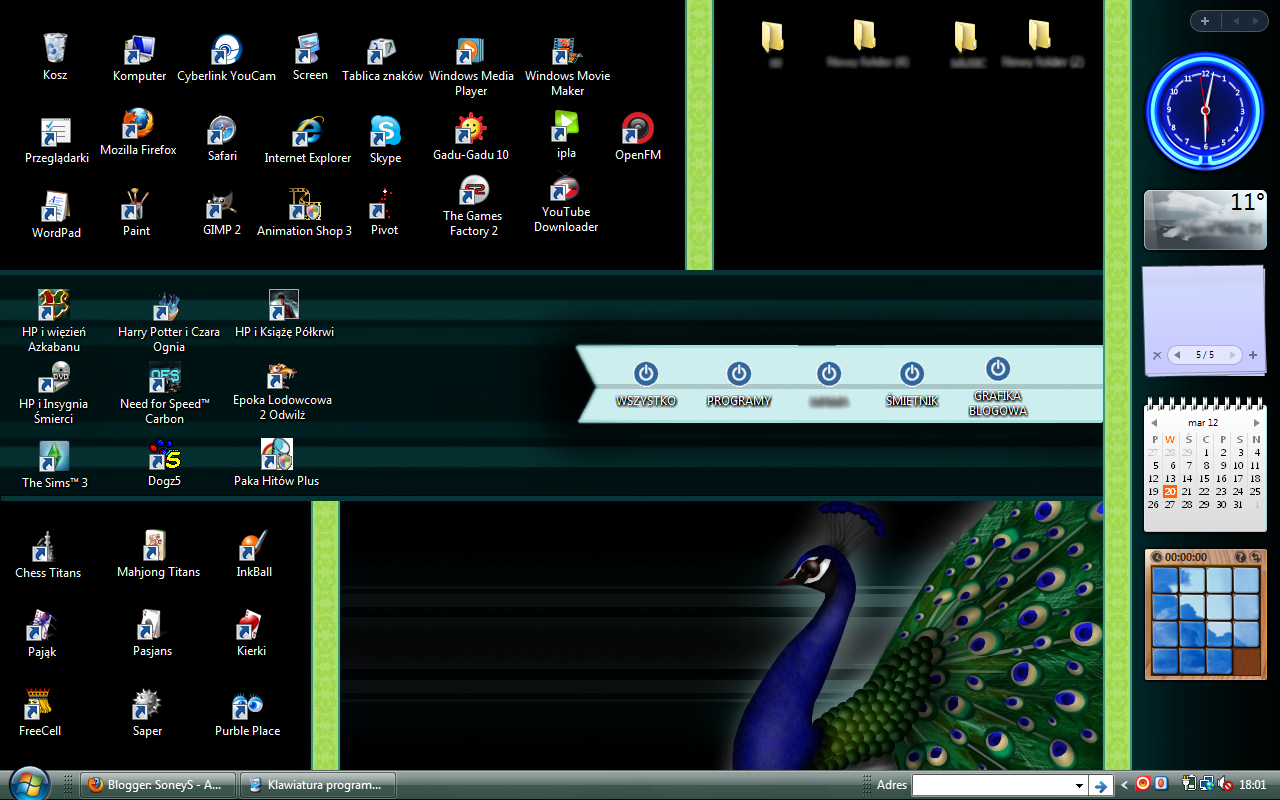Open the Tablica znaków shortcut
The image size is (1280, 800).
[x=382, y=58]
